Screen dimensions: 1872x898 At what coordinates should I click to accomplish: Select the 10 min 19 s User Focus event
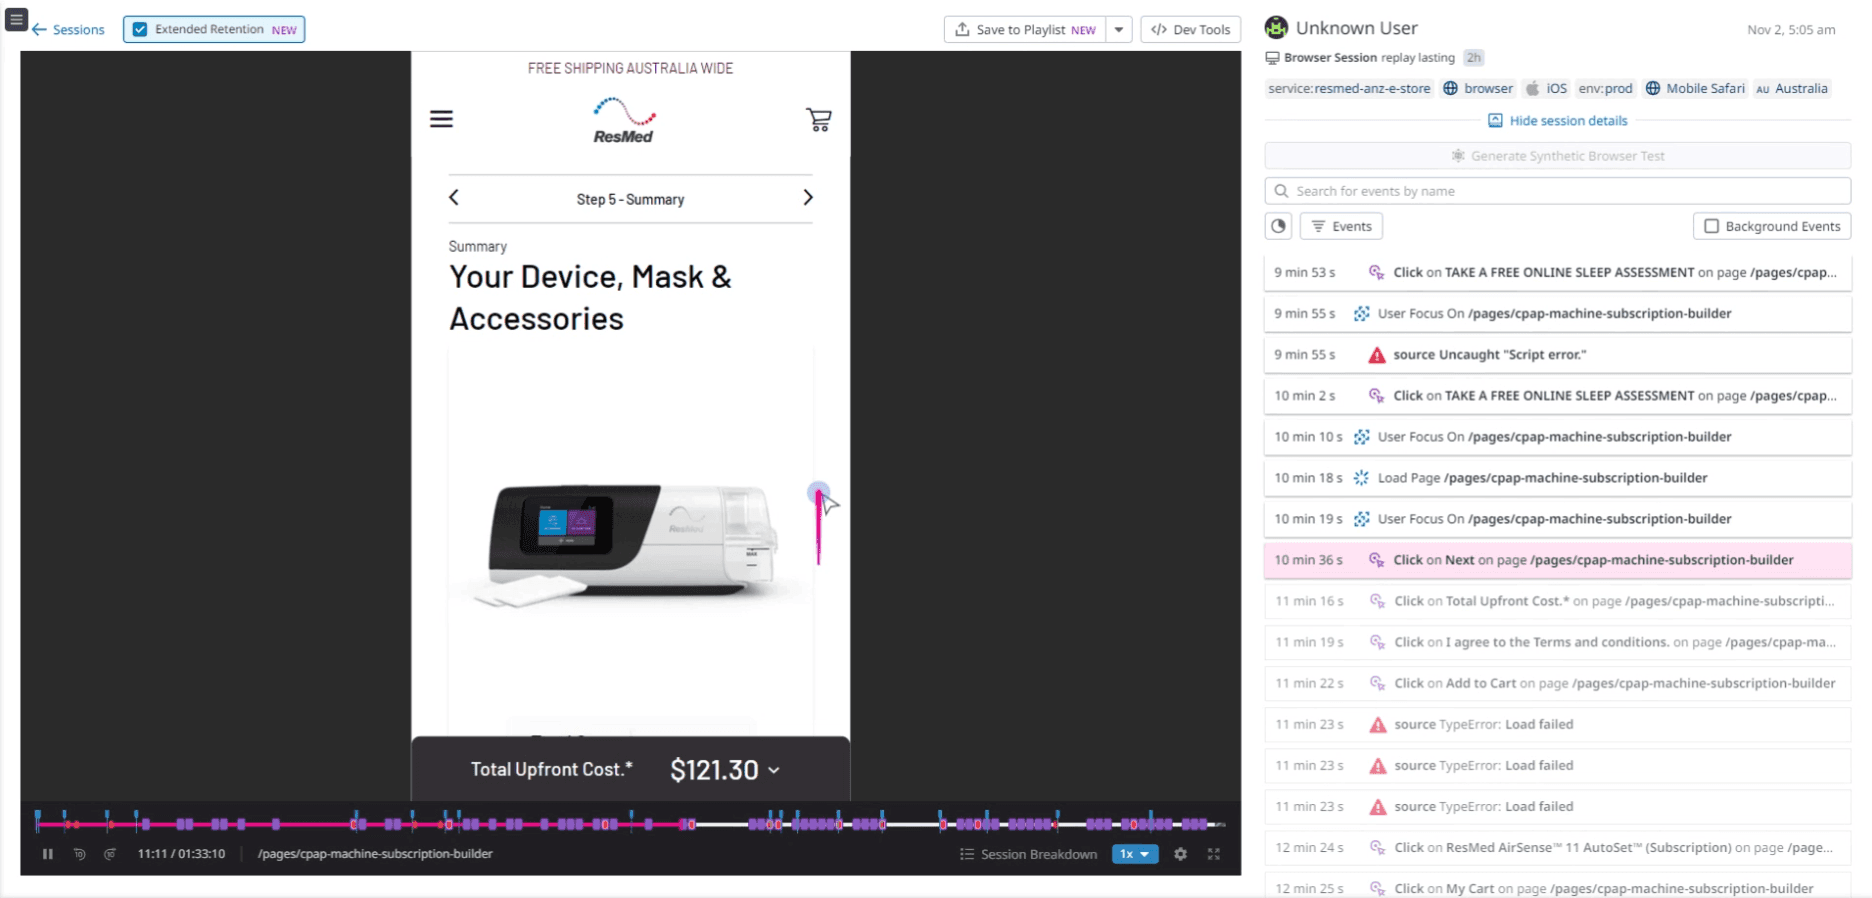coord(1557,518)
